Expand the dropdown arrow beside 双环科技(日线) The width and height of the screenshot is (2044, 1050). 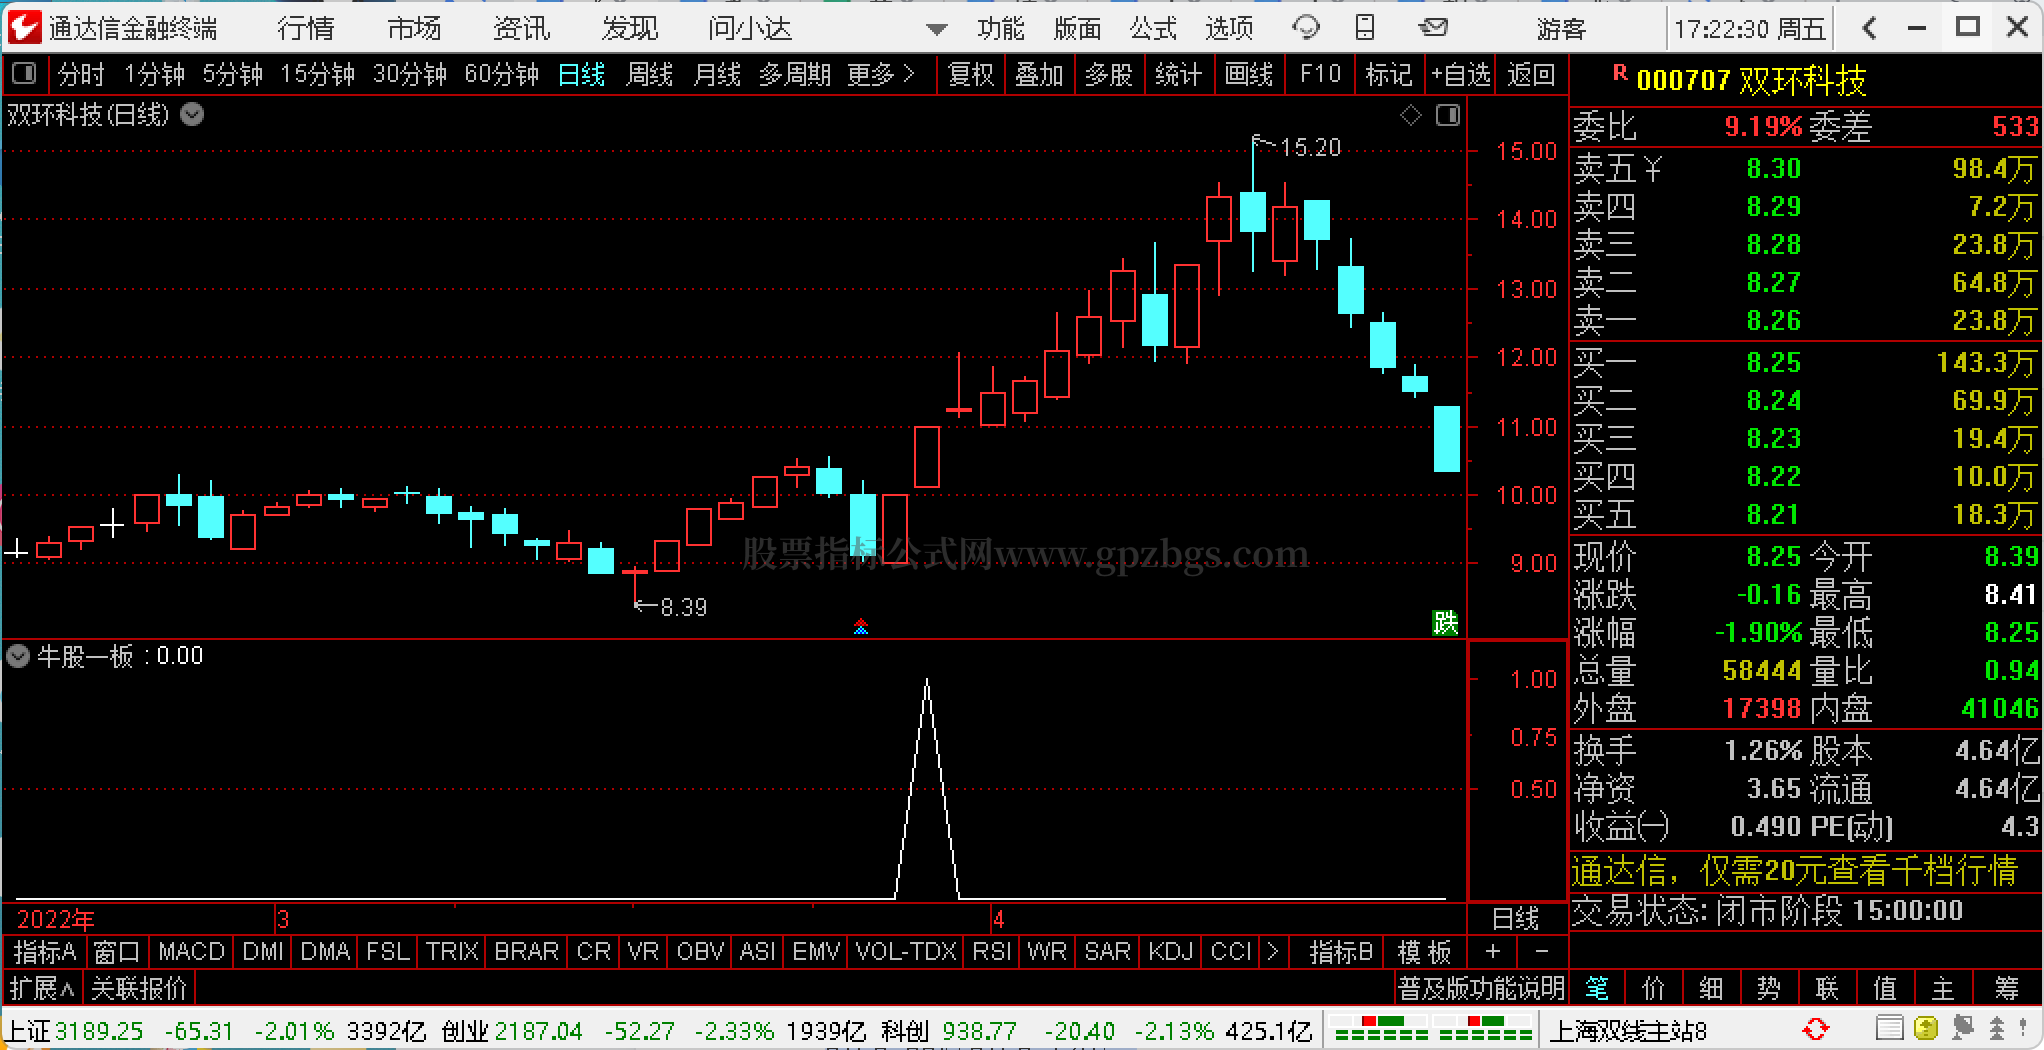tap(192, 115)
